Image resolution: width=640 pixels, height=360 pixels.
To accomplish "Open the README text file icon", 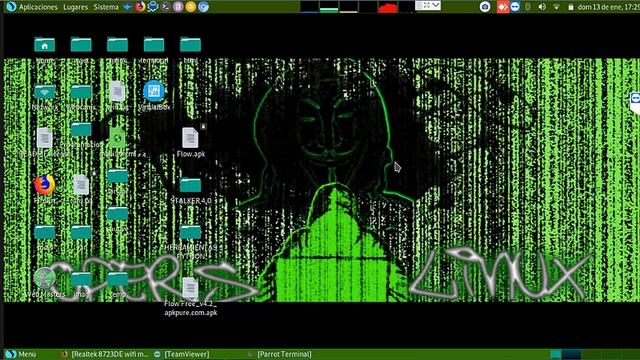I will [44, 138].
